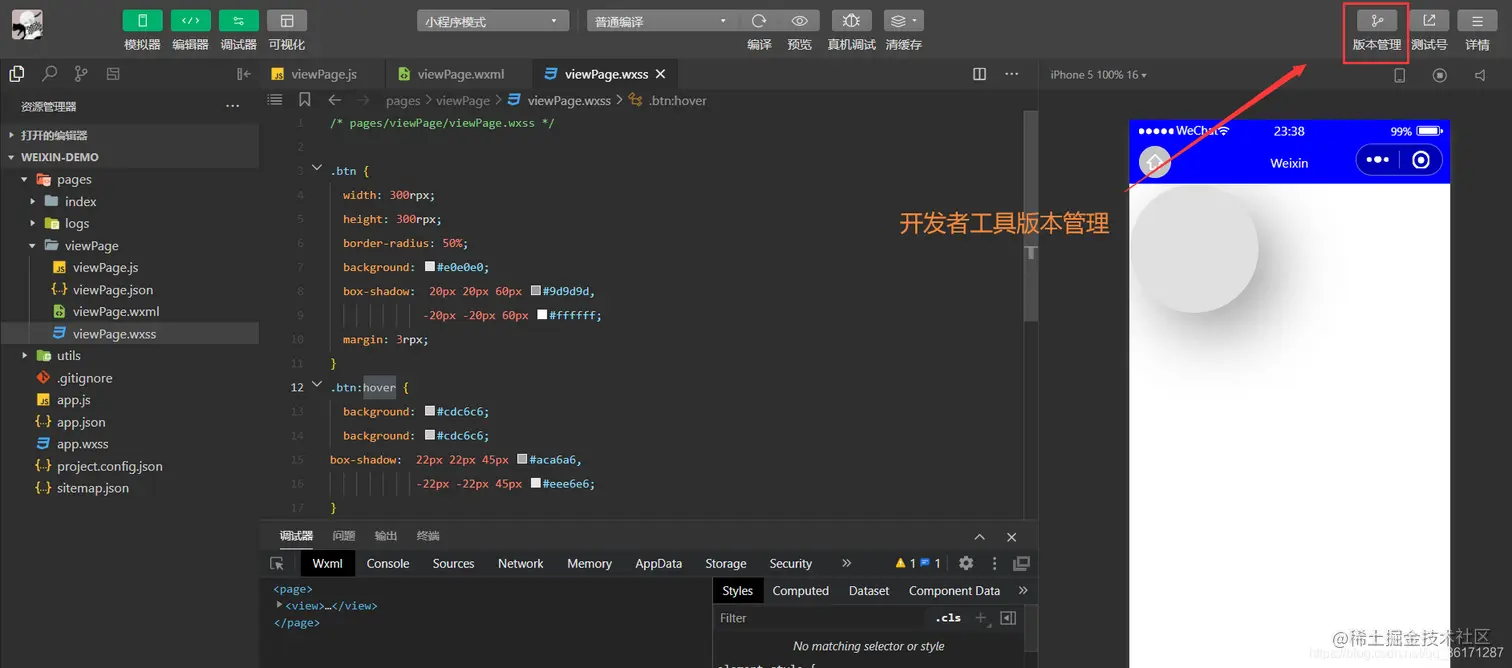Click the 清缓存 clear cache icon
This screenshot has width=1512, height=668.
click(903, 21)
